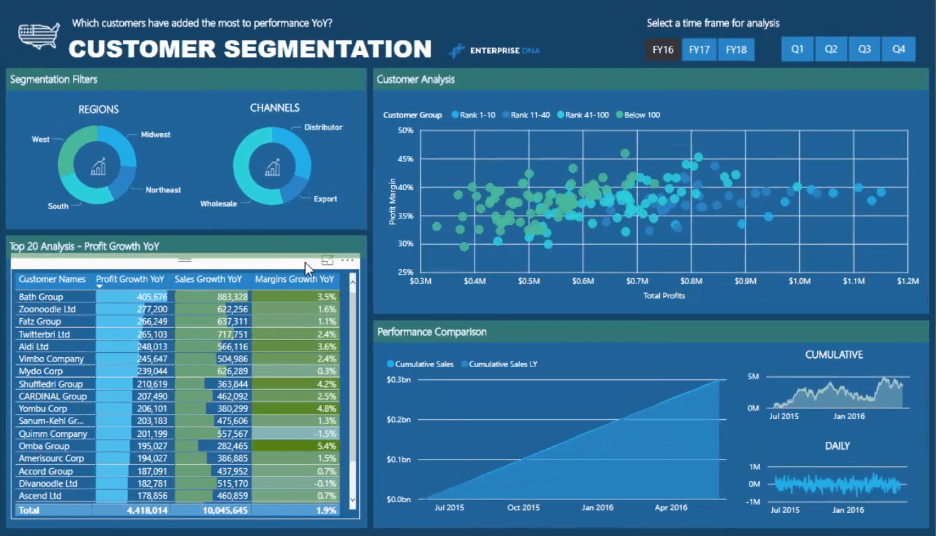Click the table scrollbar down arrow
The width and height of the screenshot is (936, 536).
(353, 501)
